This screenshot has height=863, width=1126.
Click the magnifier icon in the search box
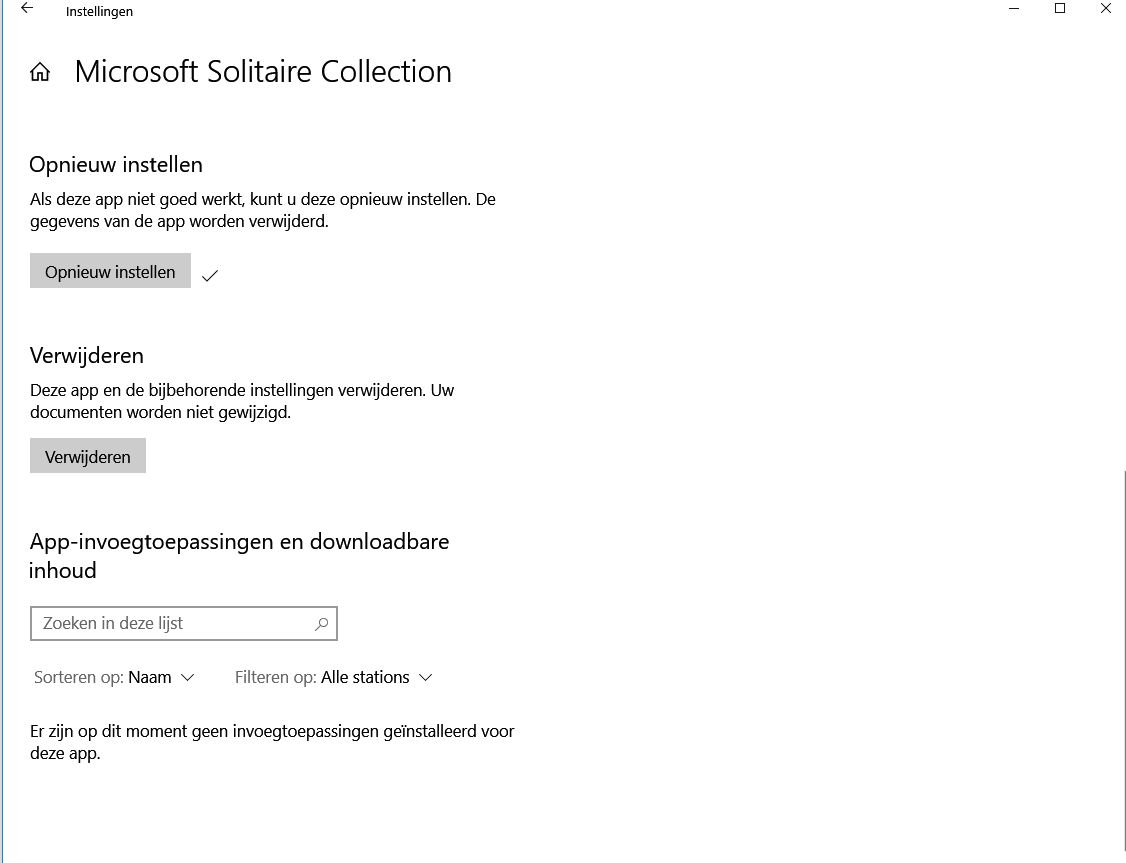click(x=322, y=624)
